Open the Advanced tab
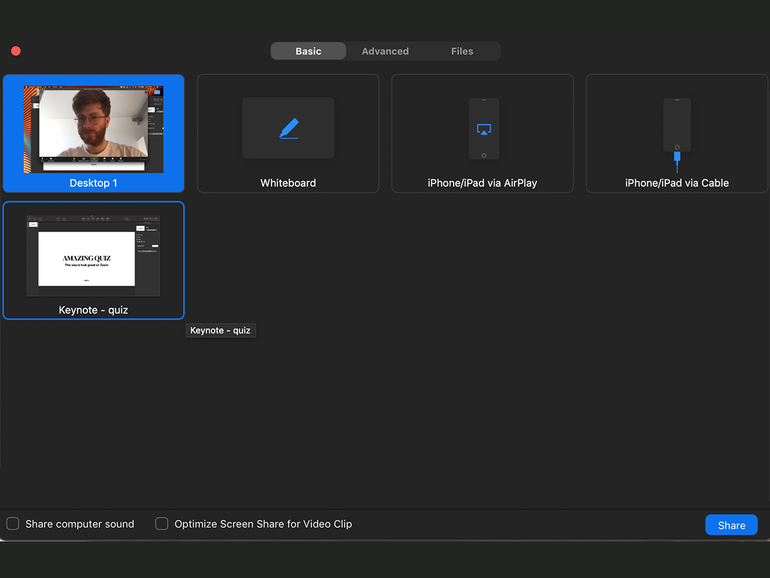The height and width of the screenshot is (578, 770). click(385, 51)
